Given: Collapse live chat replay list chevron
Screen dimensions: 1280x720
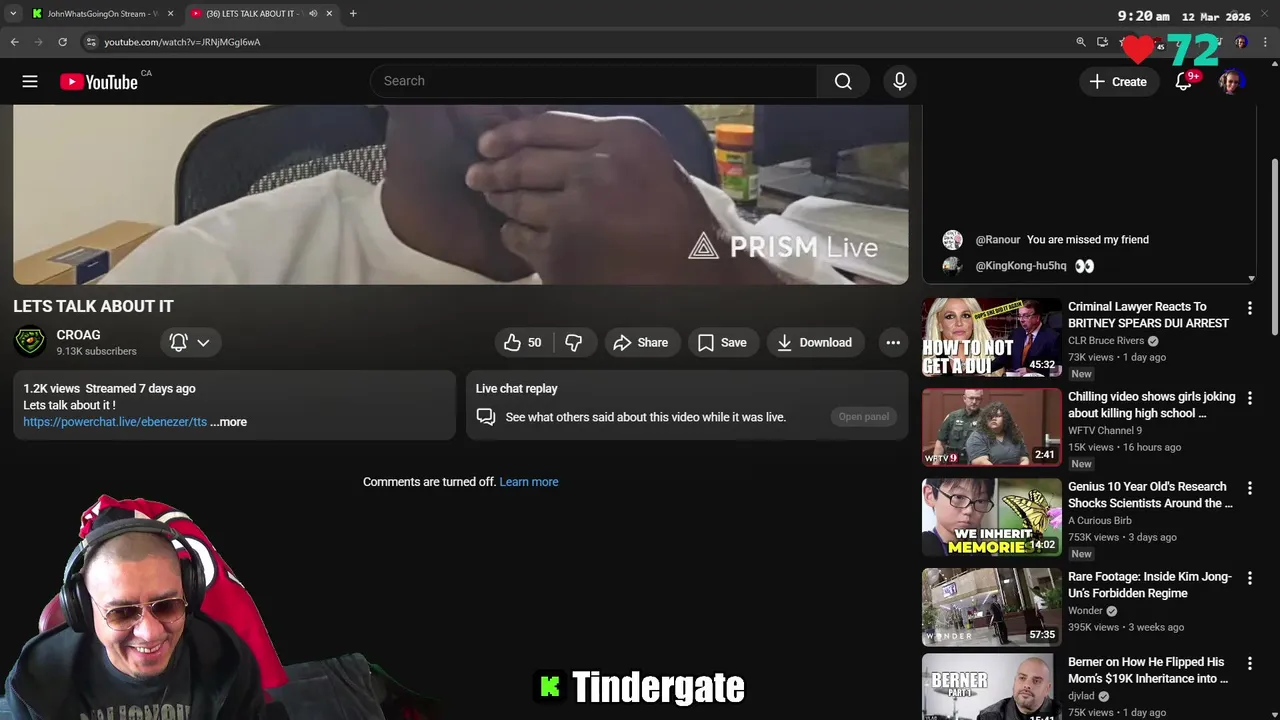Looking at the screenshot, I should (1251, 278).
